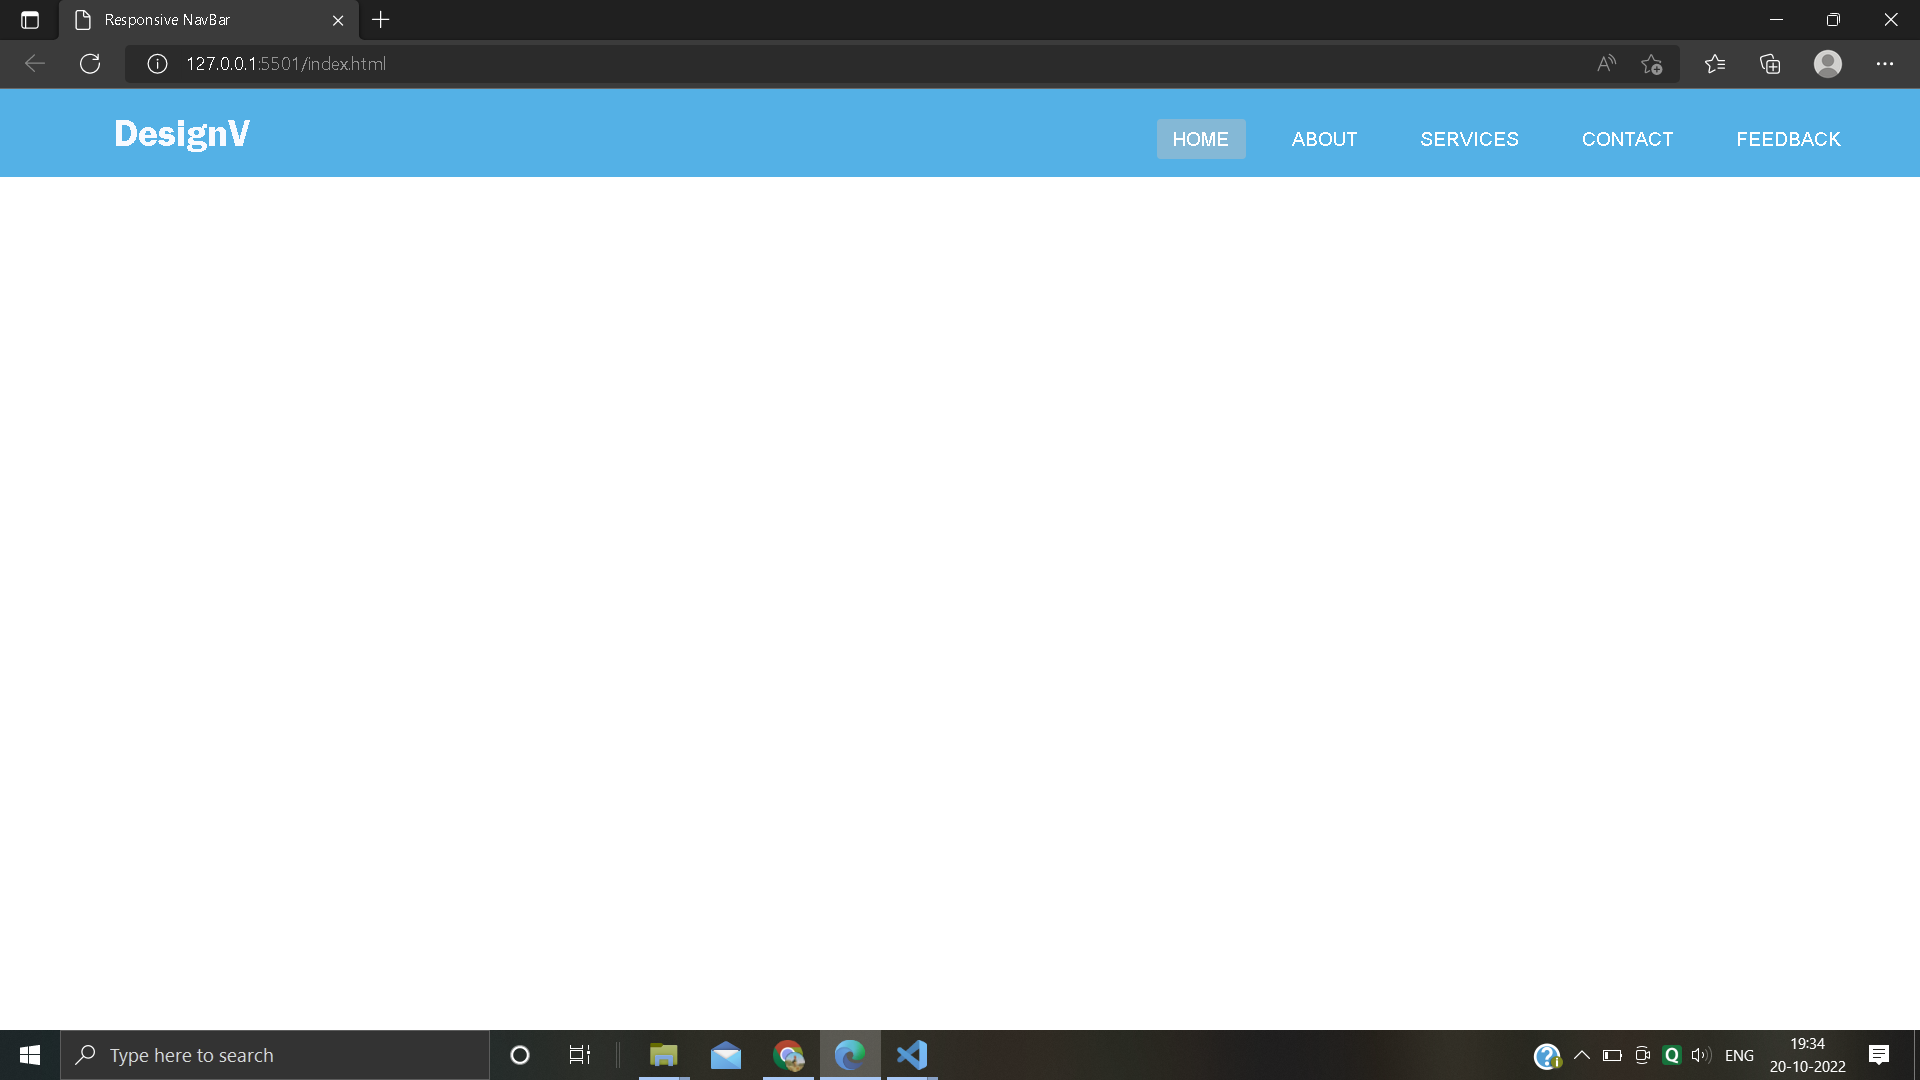Open the browser profile avatar
Viewport: 1920px width, 1080px height.
tap(1827, 63)
